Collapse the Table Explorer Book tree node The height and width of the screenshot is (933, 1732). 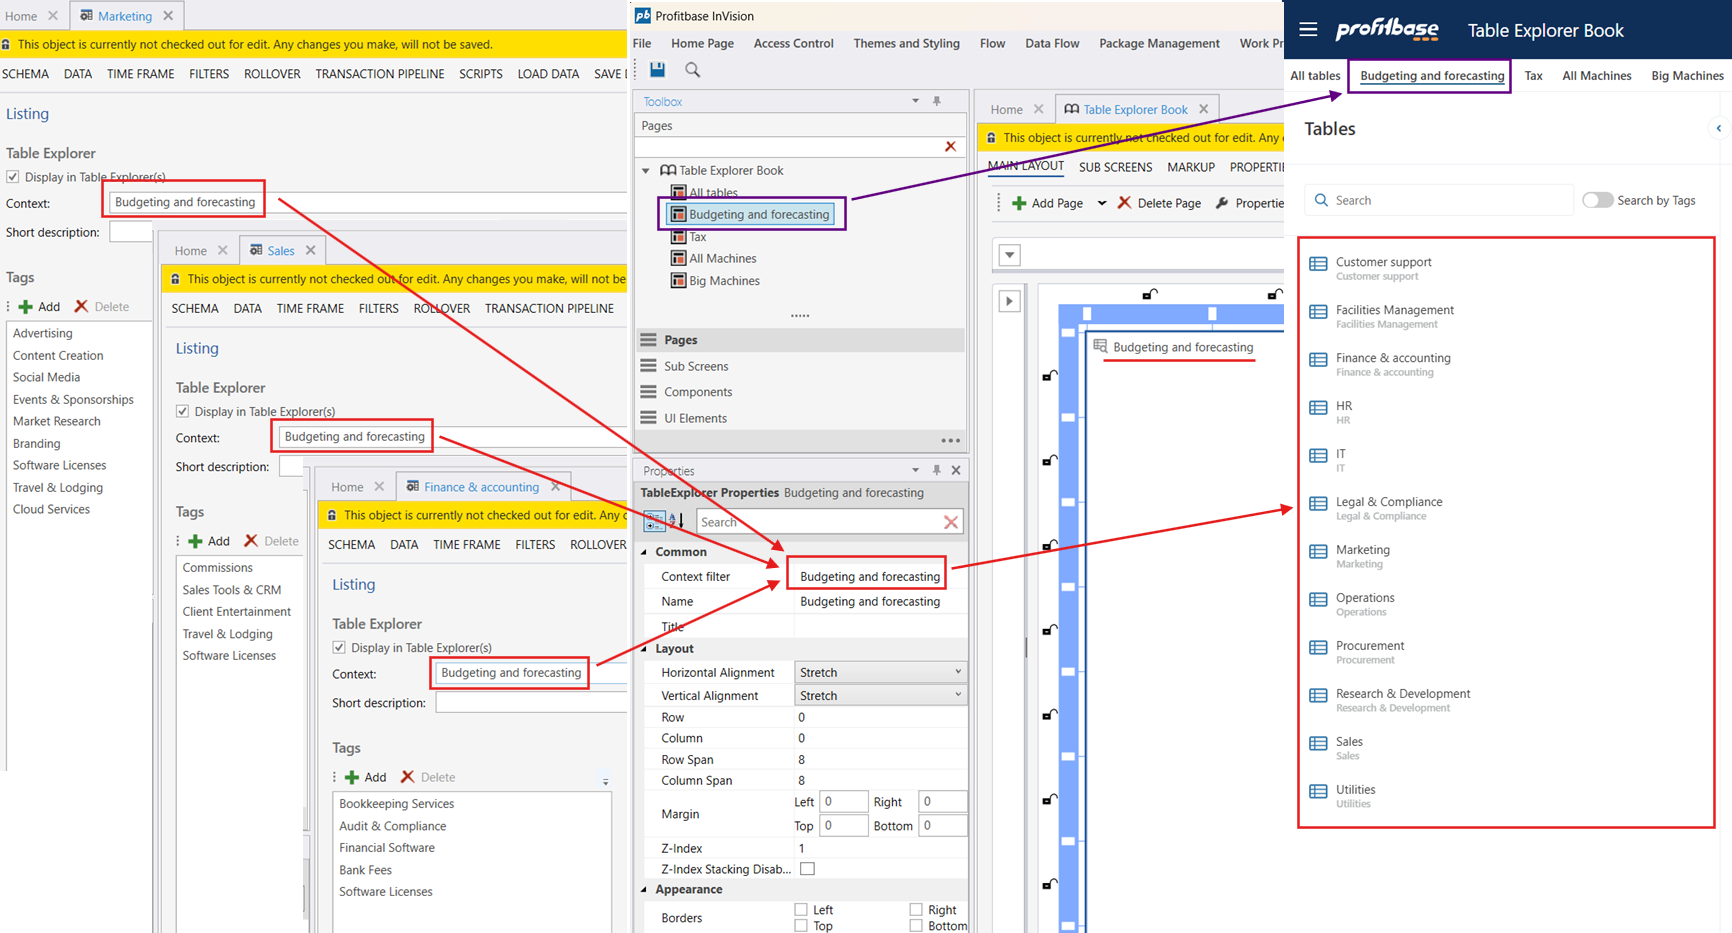(x=646, y=171)
